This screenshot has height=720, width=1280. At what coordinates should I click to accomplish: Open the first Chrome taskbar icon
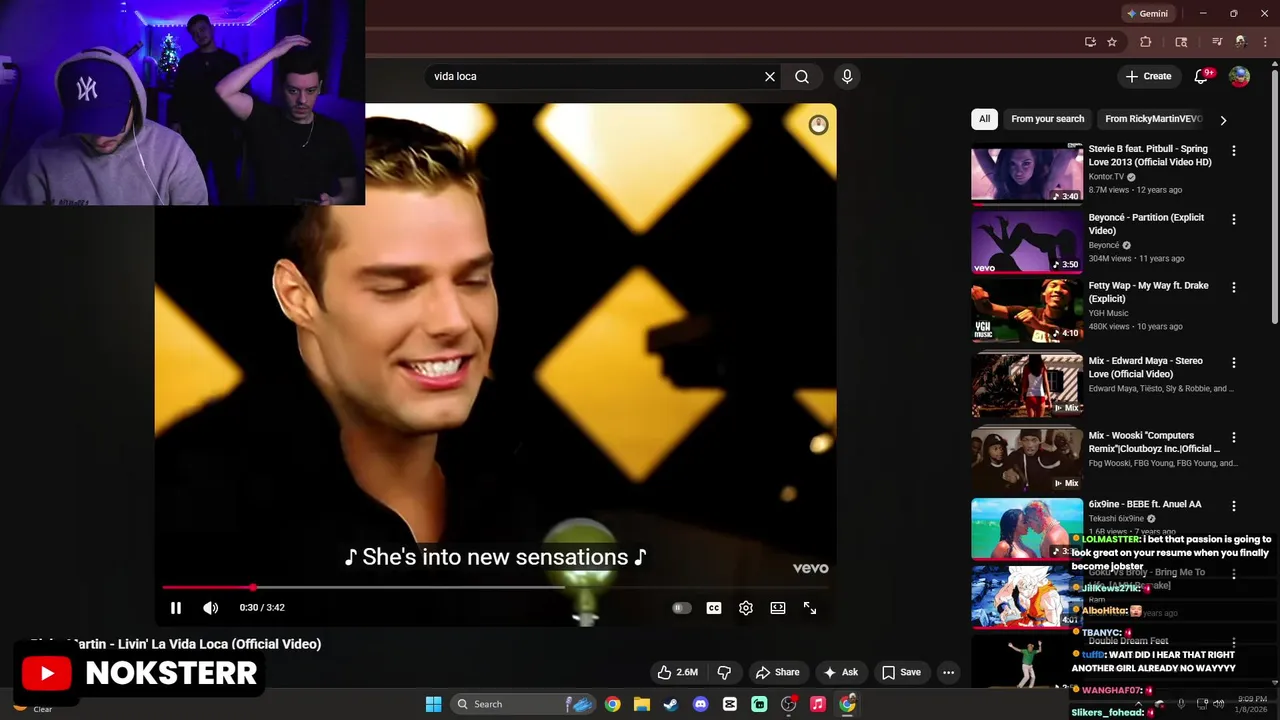(x=612, y=704)
